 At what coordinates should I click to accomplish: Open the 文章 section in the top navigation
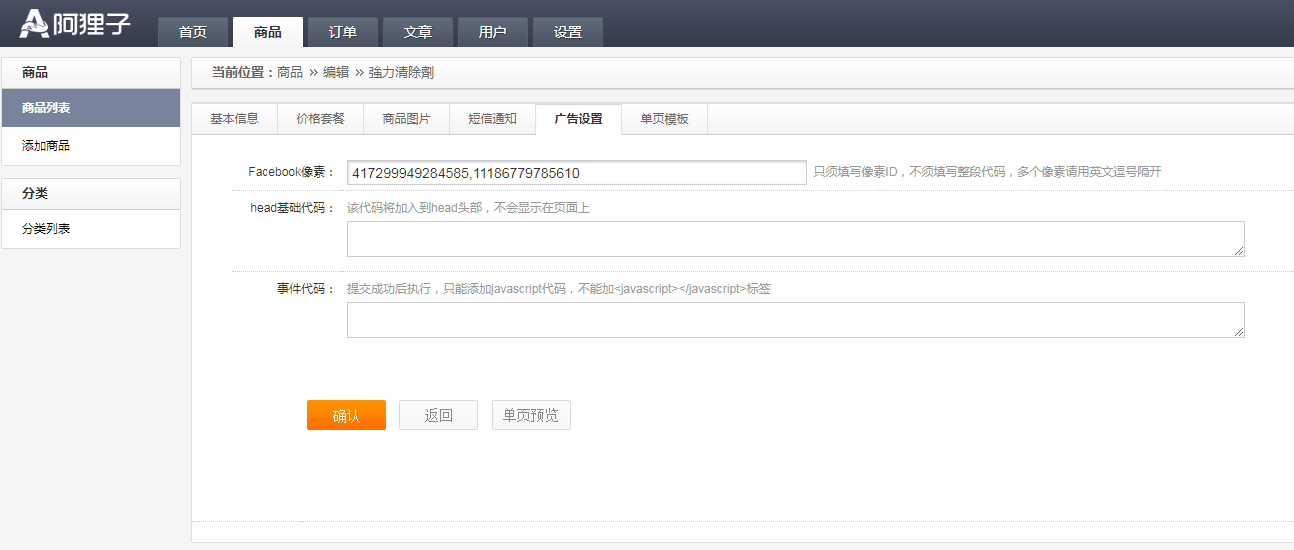pos(418,32)
